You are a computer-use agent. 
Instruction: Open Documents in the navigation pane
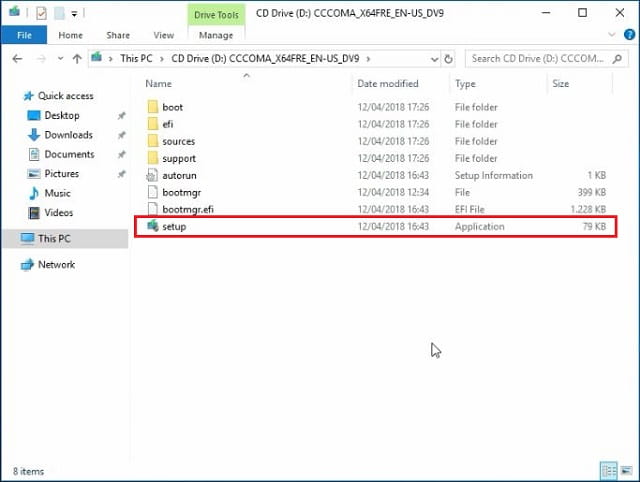click(69, 154)
